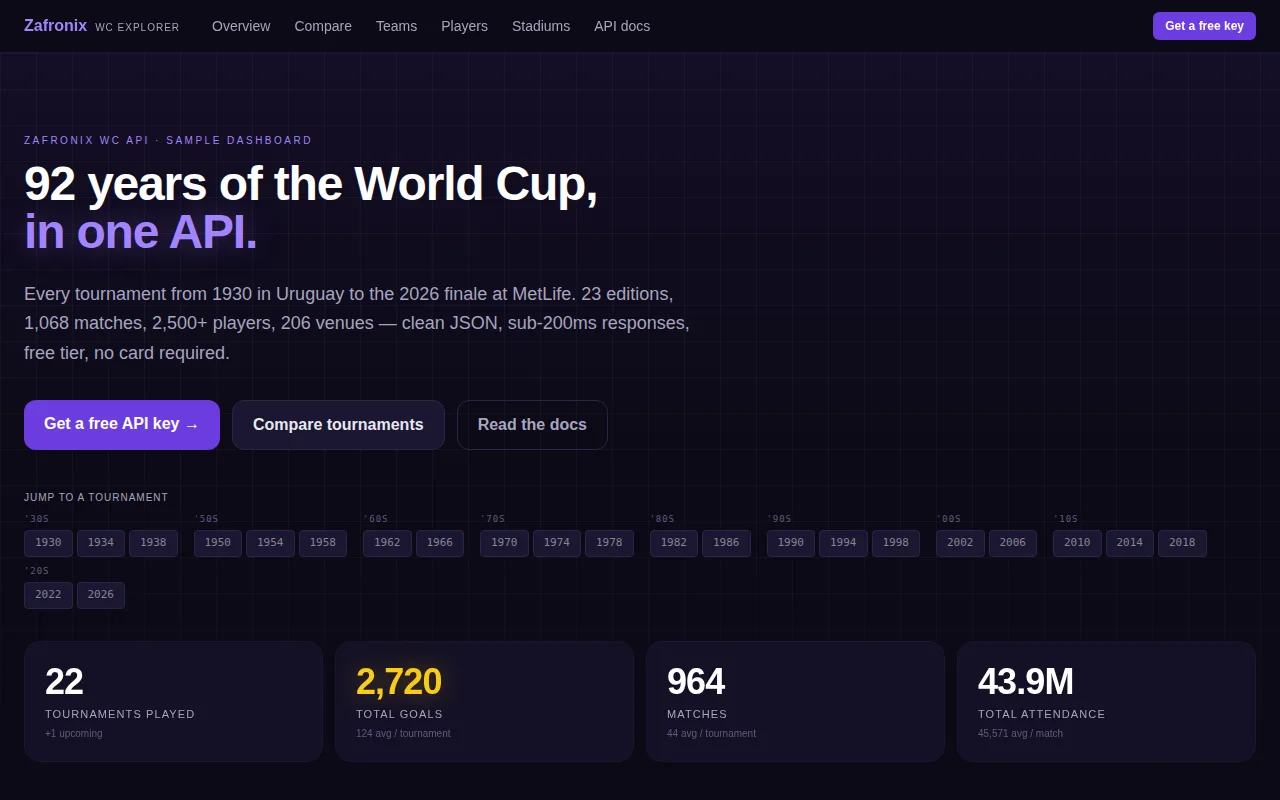Jump to the 1966 tournament
This screenshot has width=1280, height=800.
click(x=440, y=543)
